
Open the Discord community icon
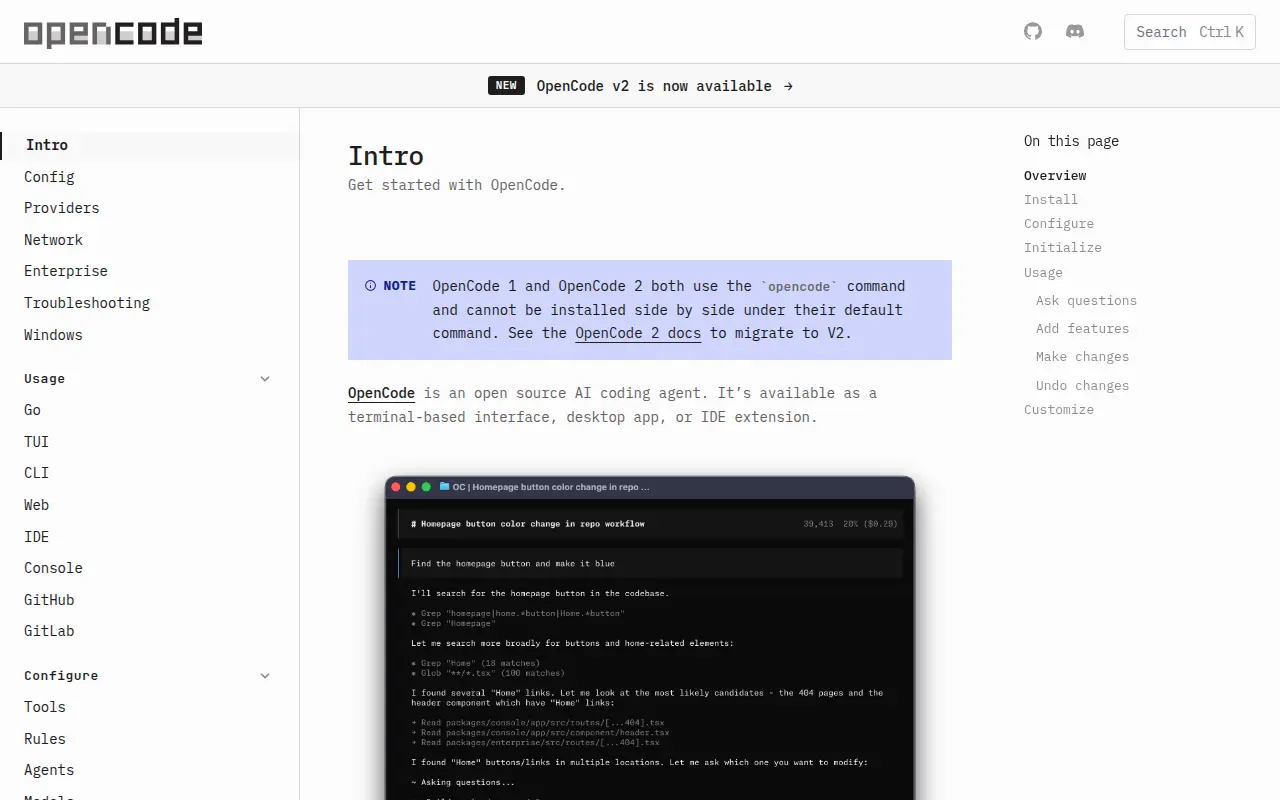pyautogui.click(x=1075, y=31)
